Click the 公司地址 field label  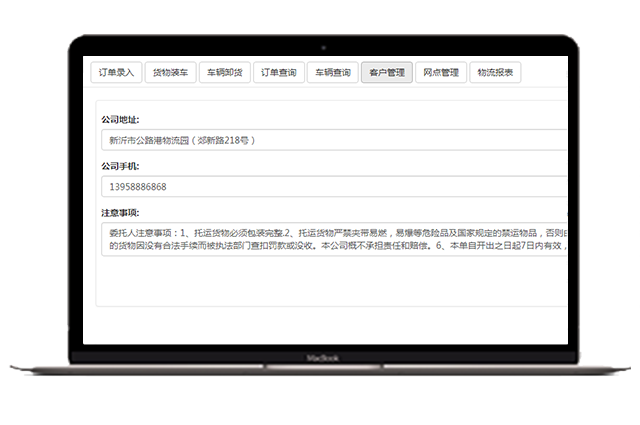pos(121,119)
